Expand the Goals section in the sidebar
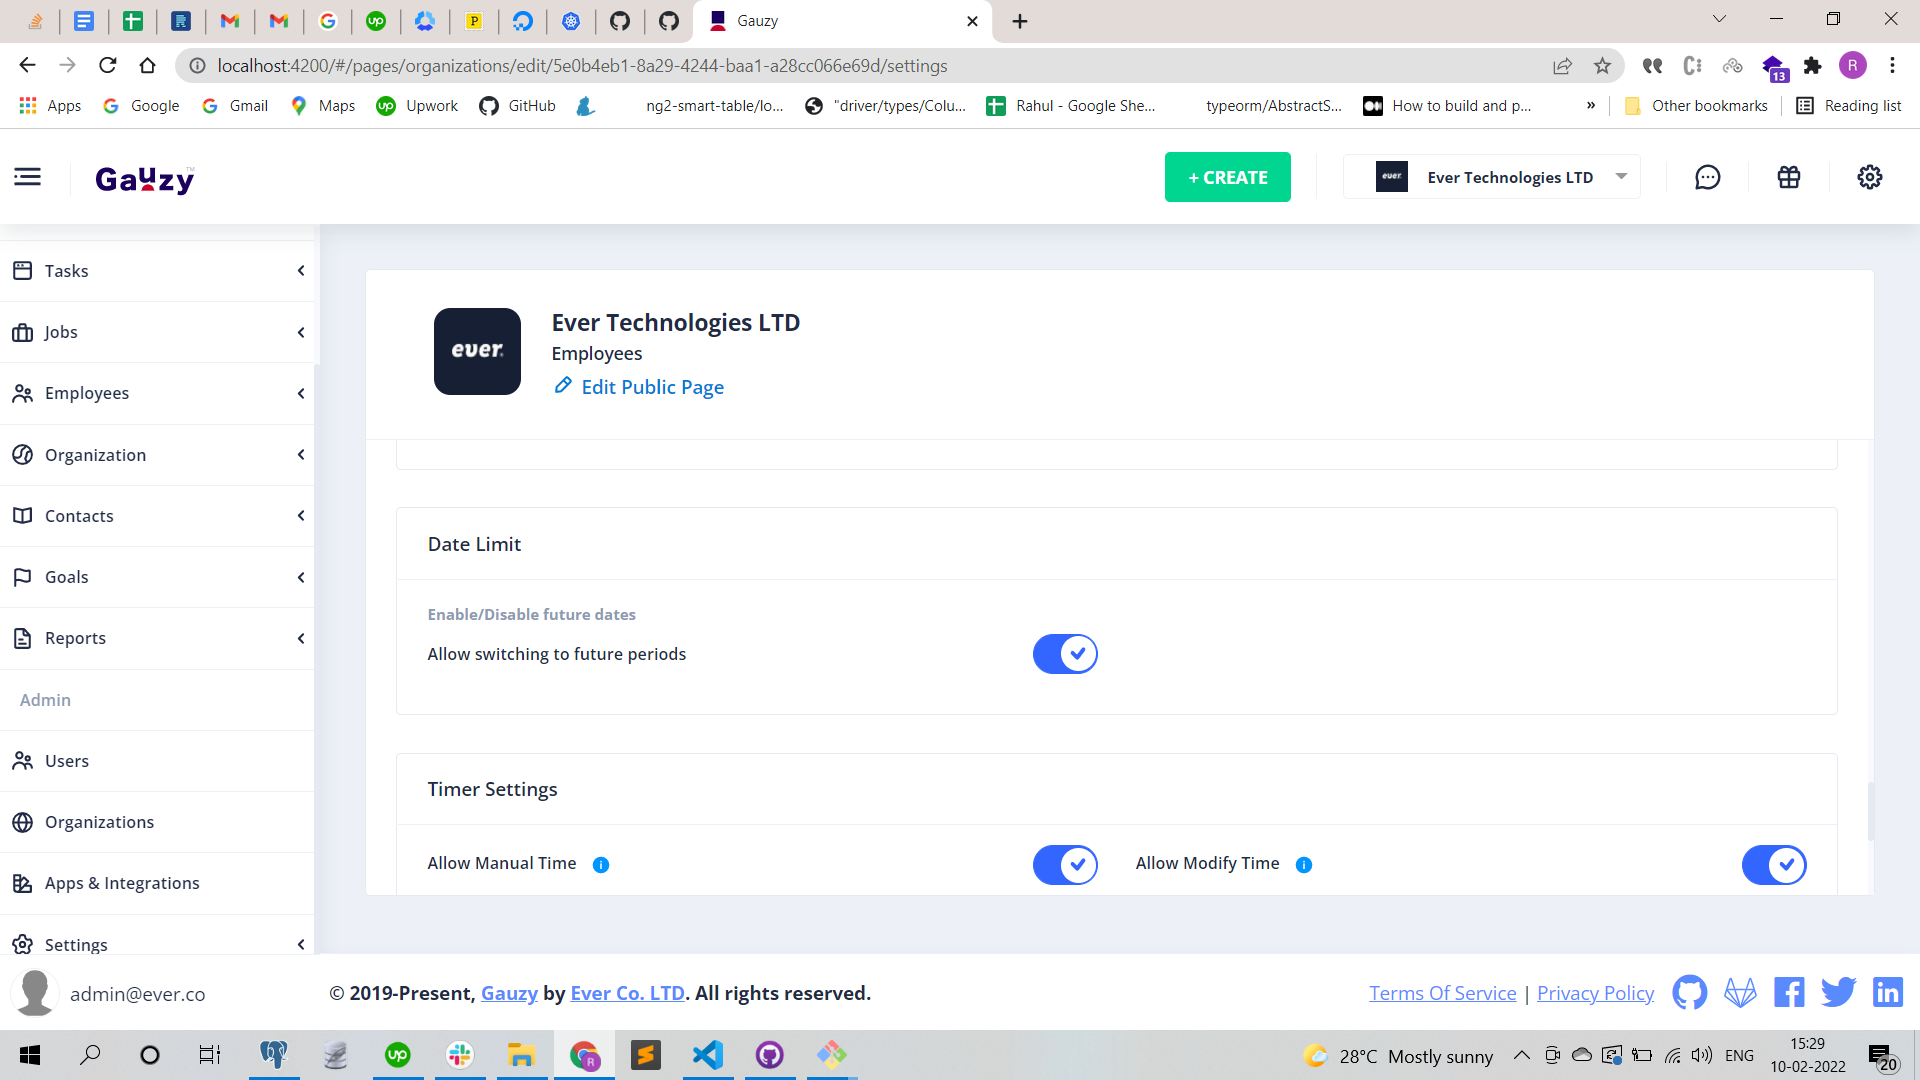Image resolution: width=1920 pixels, height=1080 pixels. (x=300, y=577)
